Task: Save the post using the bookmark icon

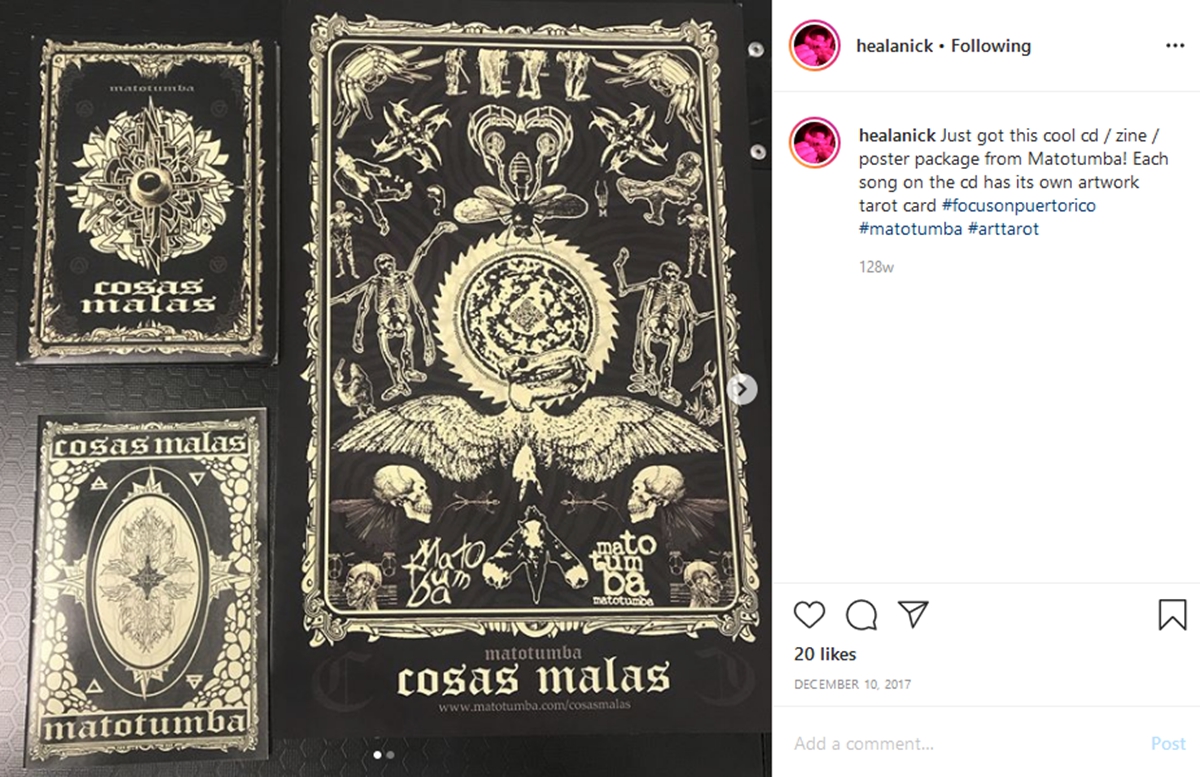Action: click(x=1172, y=614)
